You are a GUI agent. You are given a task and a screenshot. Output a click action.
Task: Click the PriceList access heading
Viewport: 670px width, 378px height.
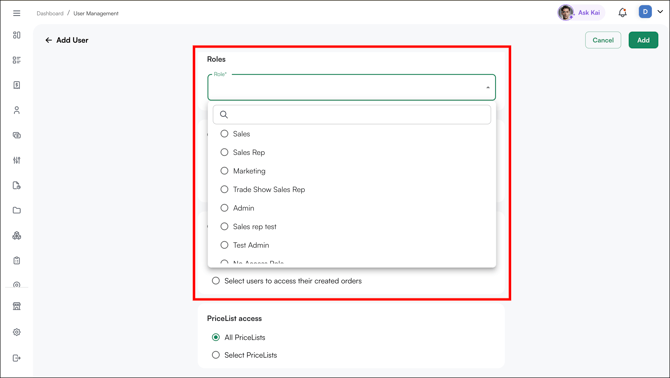point(234,318)
